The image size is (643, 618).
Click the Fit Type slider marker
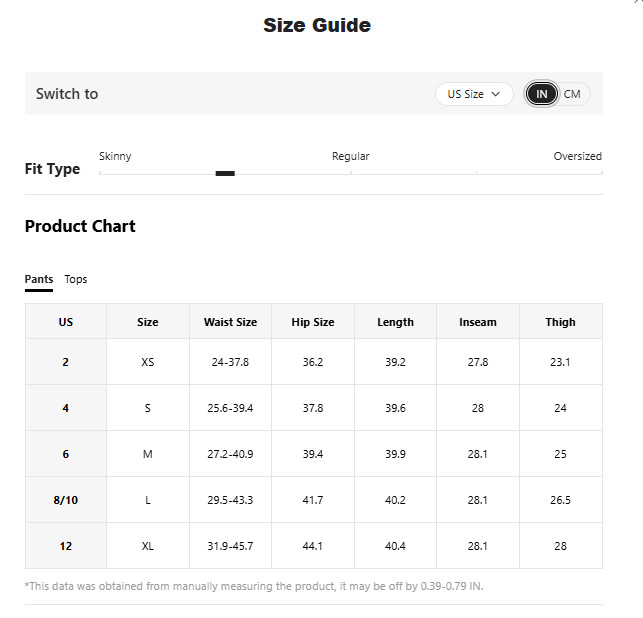[225, 173]
